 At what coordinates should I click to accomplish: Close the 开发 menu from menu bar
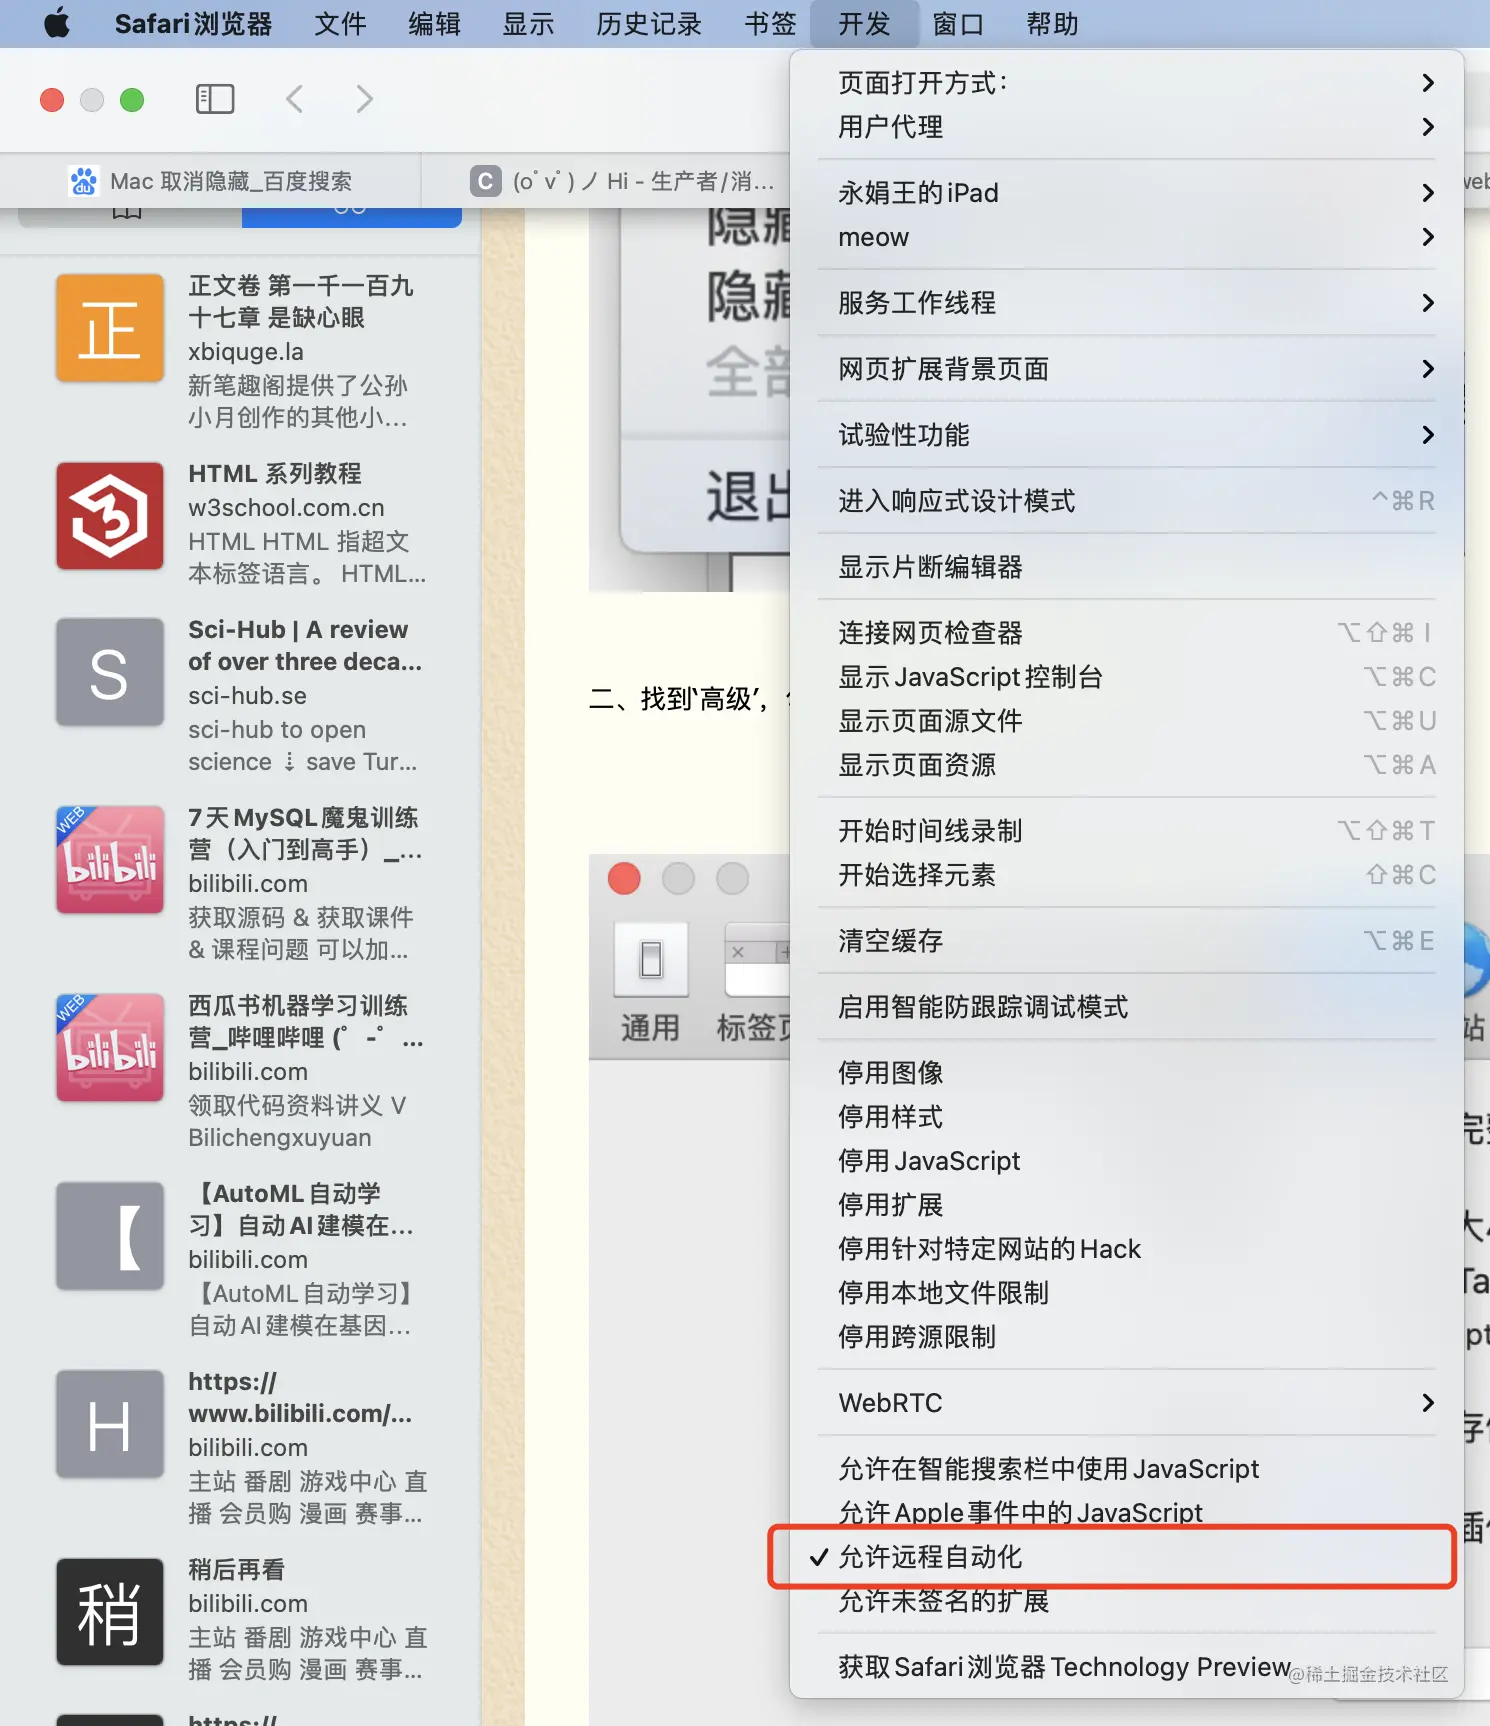(x=864, y=24)
